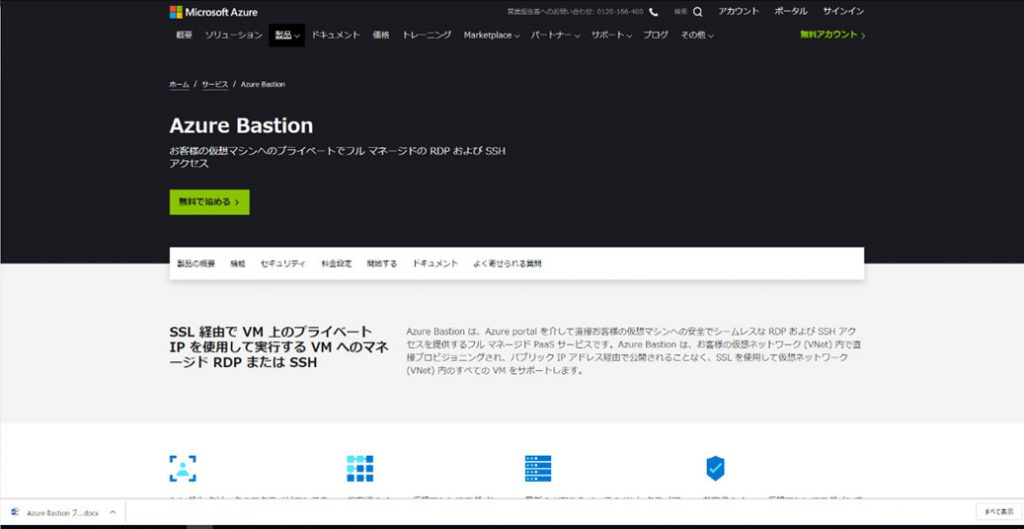Screen dimensions: 1024x529
Task: Open search with the magnifier icon
Action: click(x=697, y=12)
